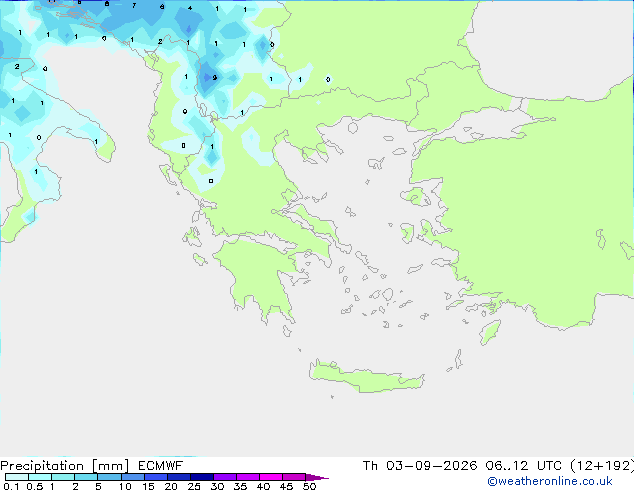The image size is (634, 490).
Task: Click the legend scale label "45"
Action: 286,486
